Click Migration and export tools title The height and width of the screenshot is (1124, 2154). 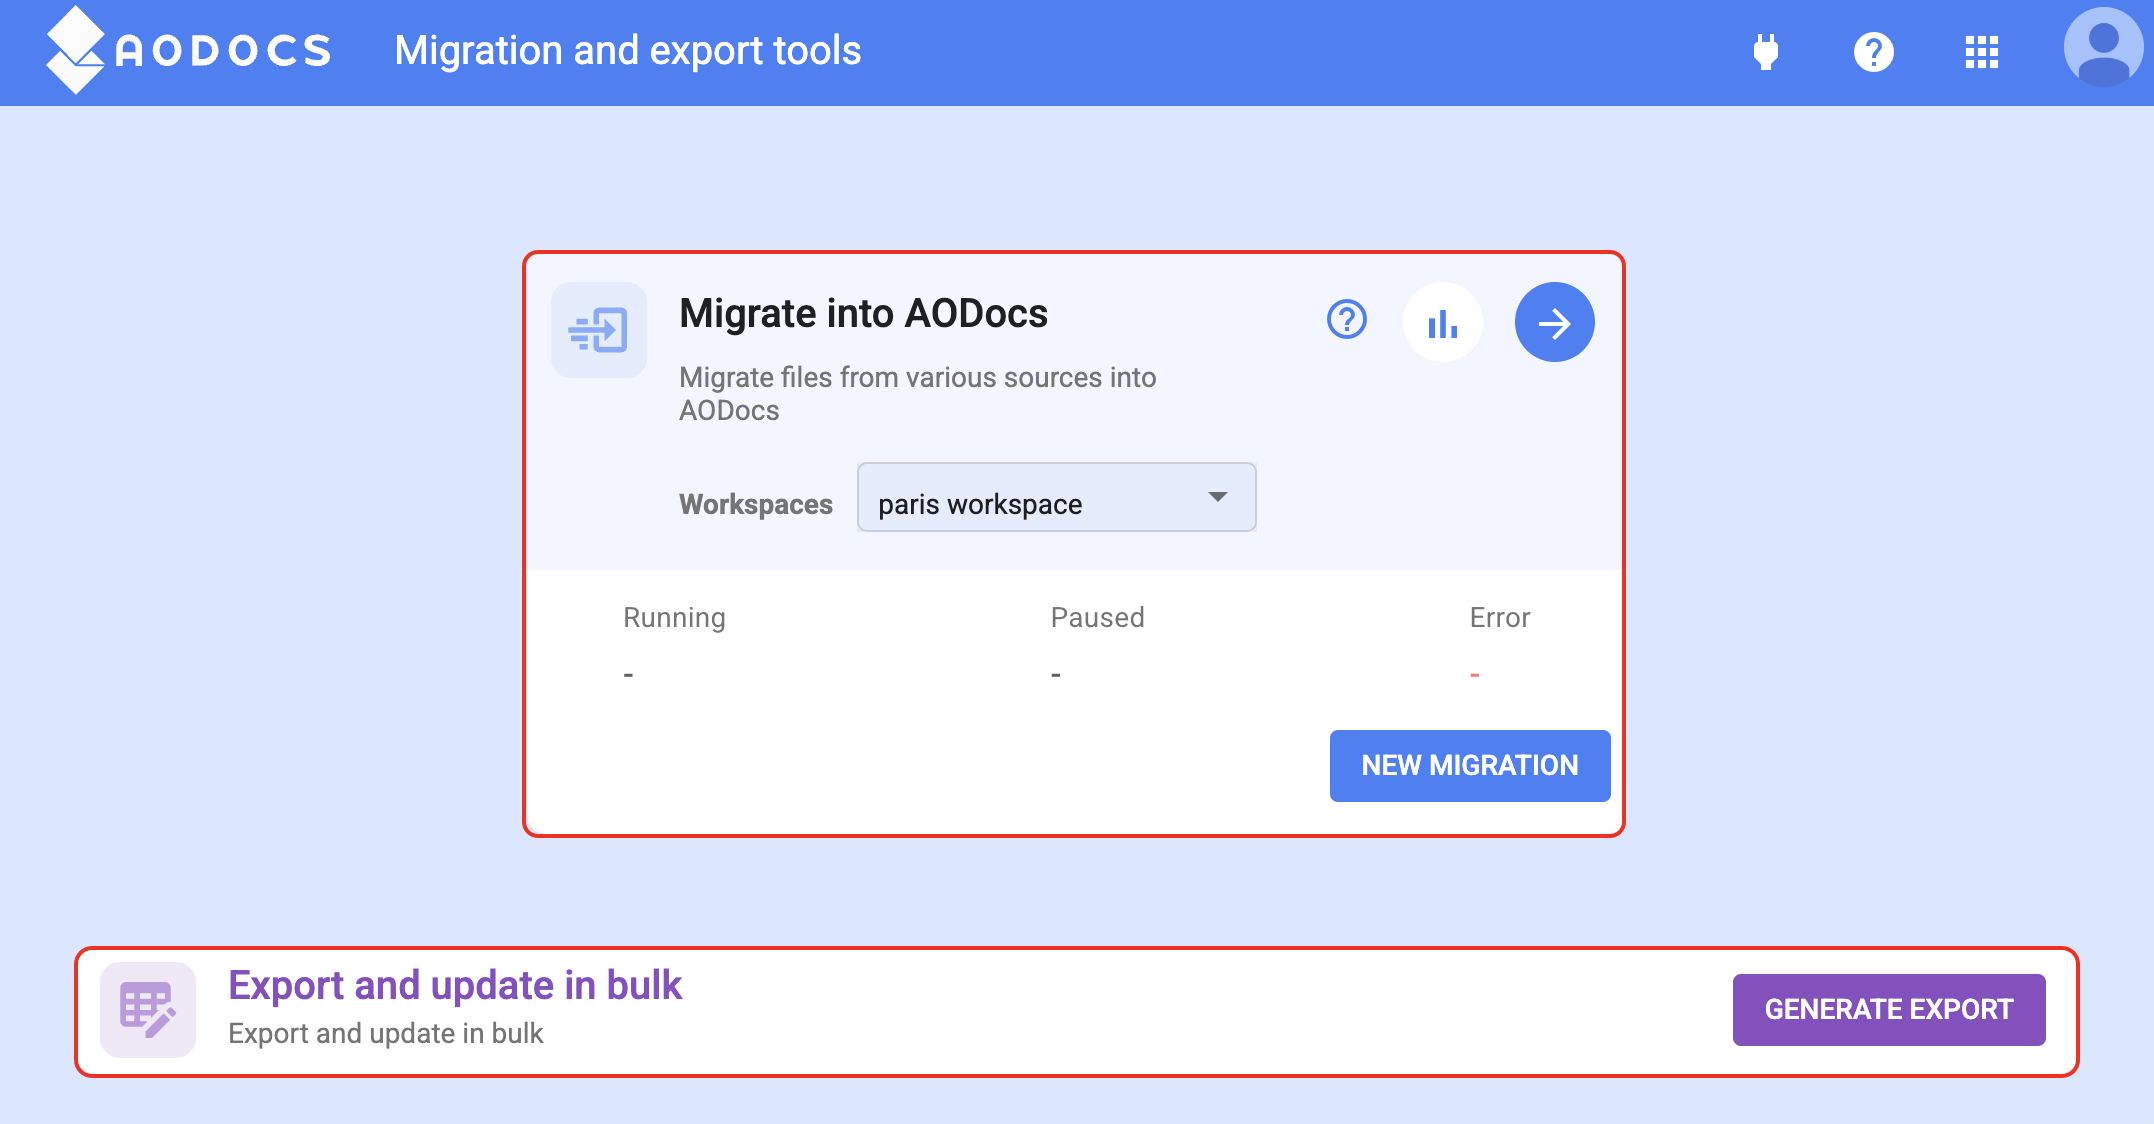(627, 51)
